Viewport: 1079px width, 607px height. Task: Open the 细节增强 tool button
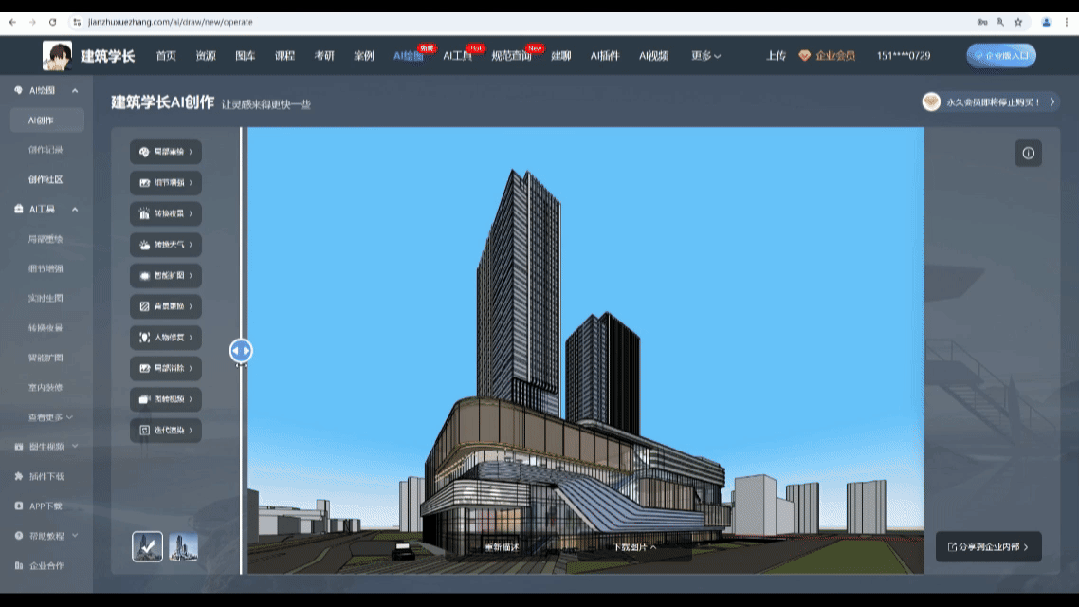click(x=166, y=183)
